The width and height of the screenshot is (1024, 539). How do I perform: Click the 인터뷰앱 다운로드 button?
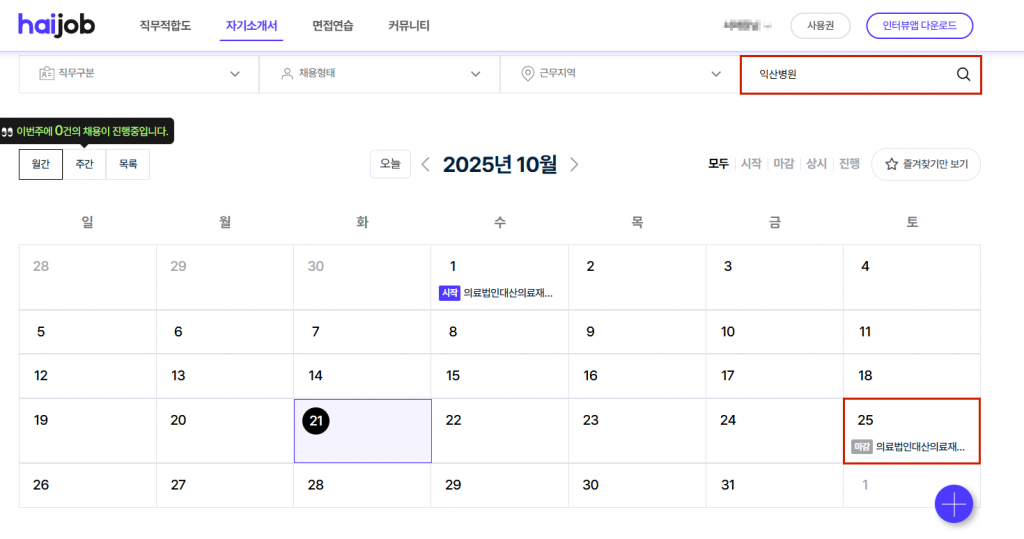click(x=919, y=26)
